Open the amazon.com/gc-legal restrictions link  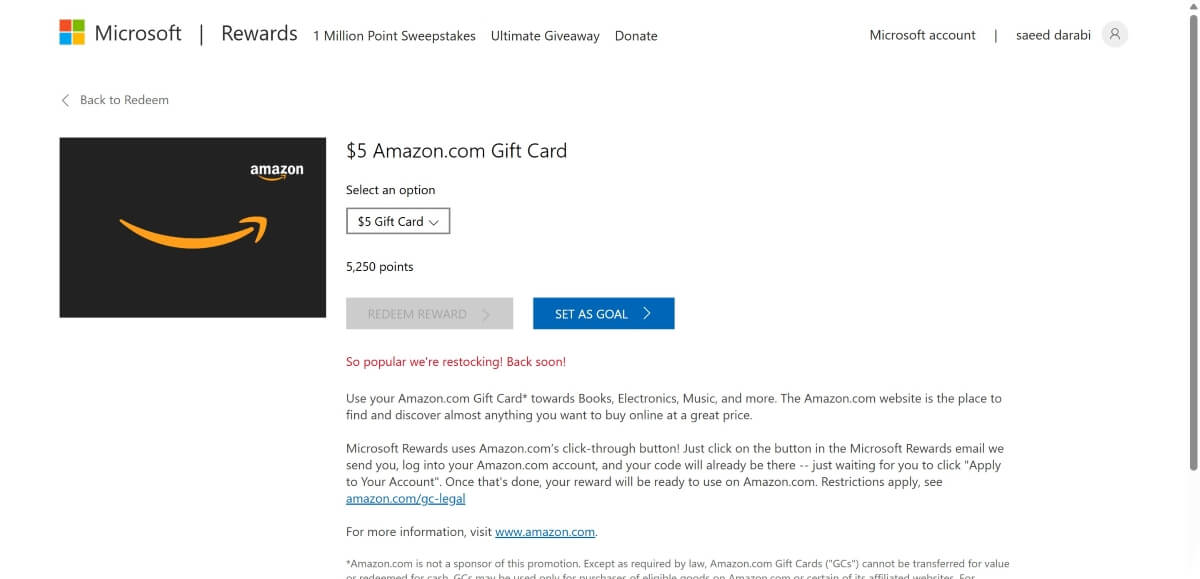405,498
